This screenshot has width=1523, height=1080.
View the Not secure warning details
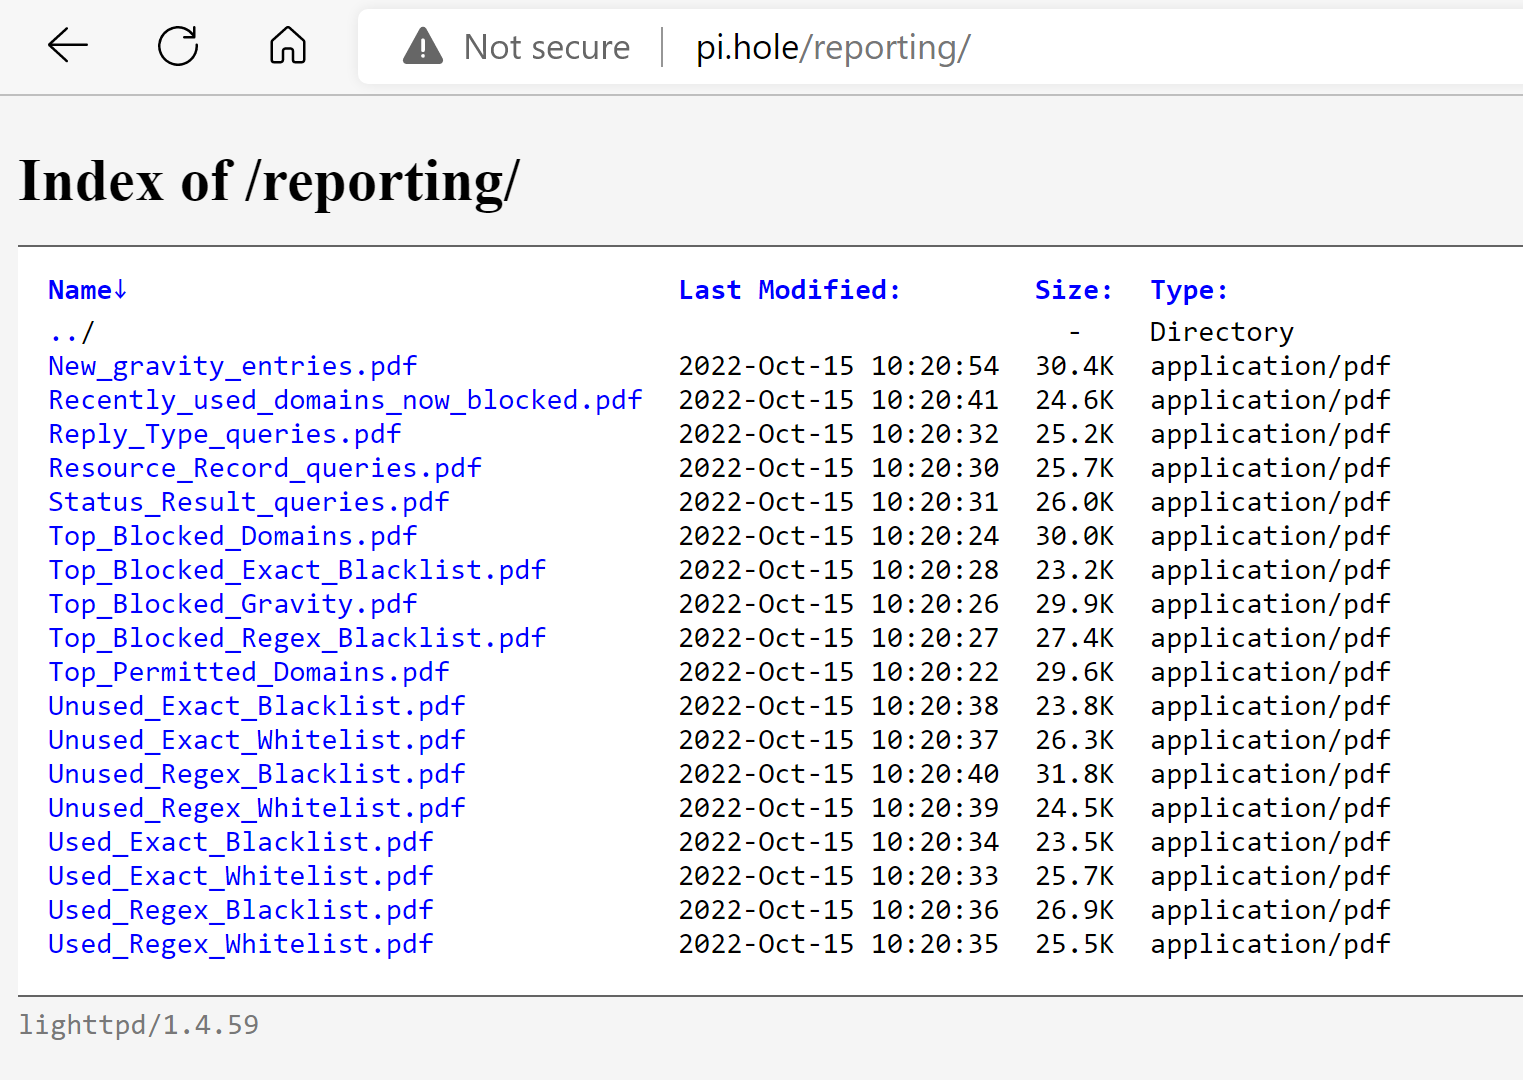(x=518, y=46)
